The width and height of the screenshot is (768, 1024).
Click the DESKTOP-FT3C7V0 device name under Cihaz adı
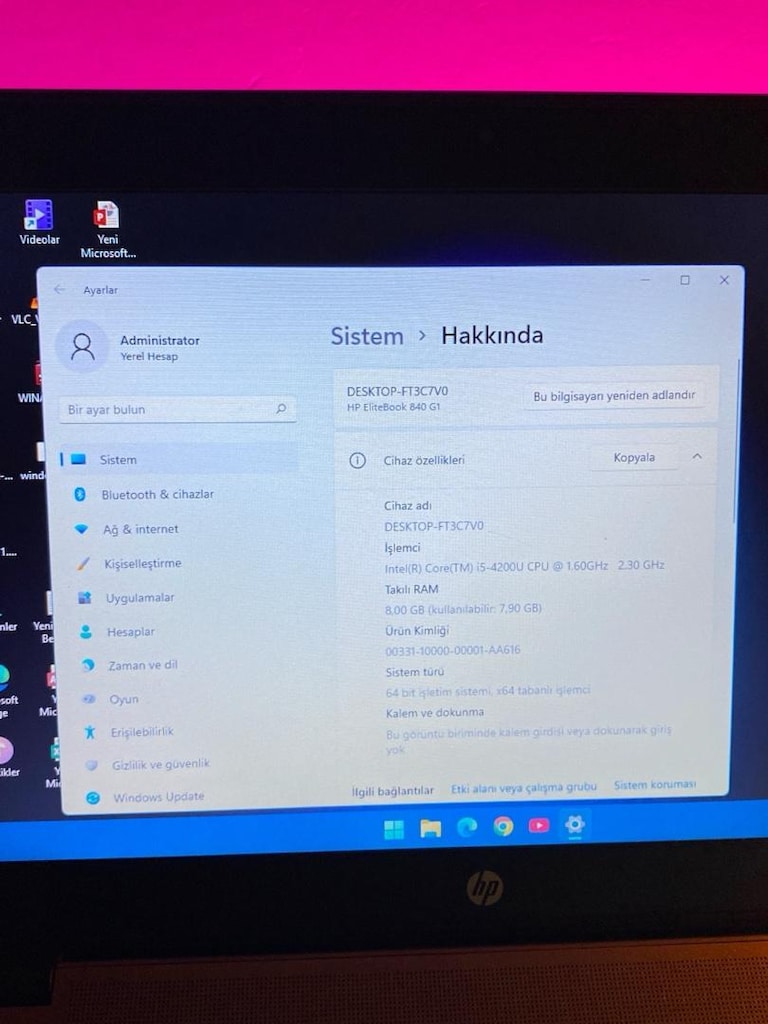pos(434,526)
